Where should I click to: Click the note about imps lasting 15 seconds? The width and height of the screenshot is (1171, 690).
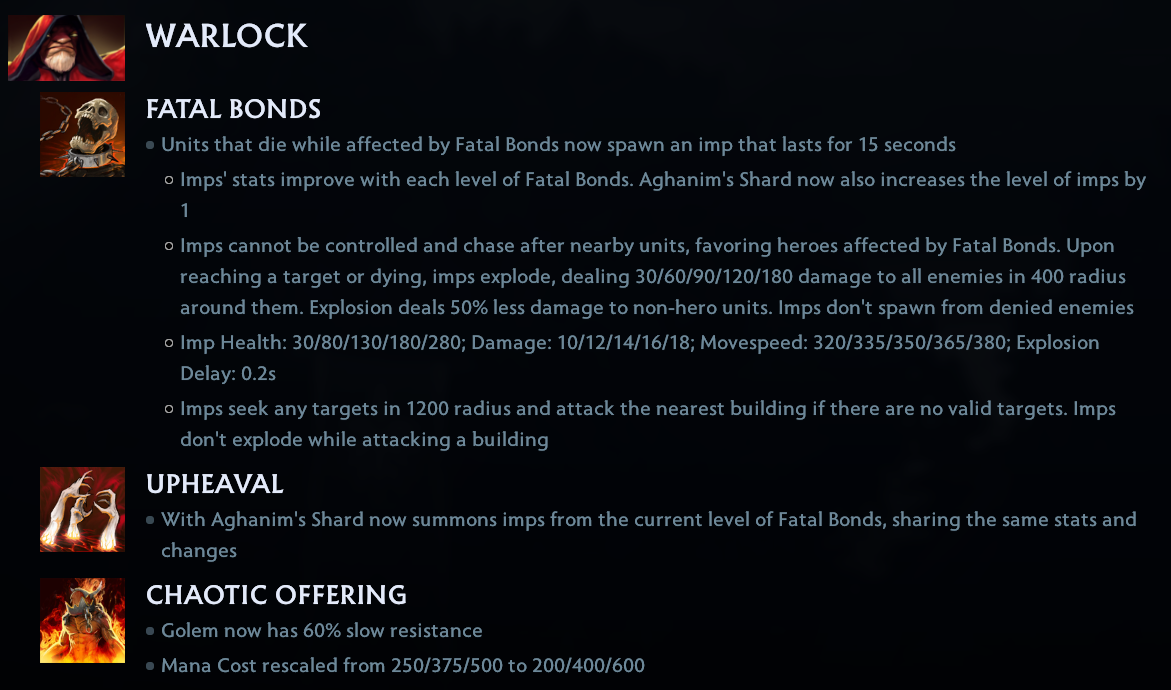click(558, 145)
